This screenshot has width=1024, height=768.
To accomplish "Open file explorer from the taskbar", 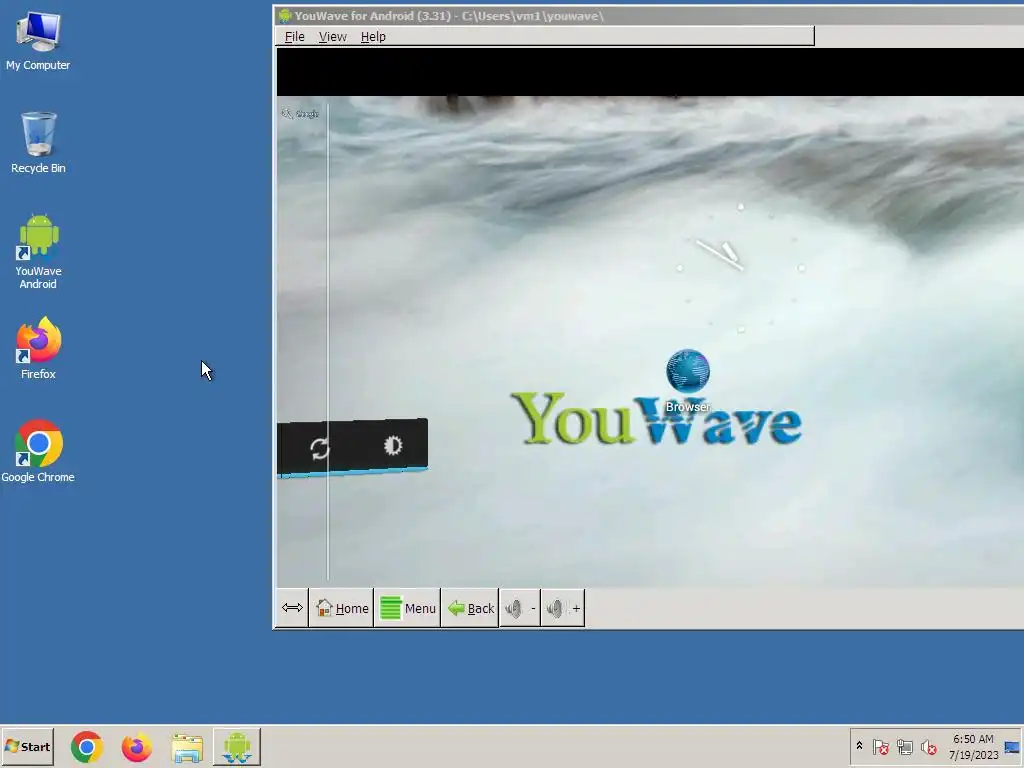I will pyautogui.click(x=187, y=747).
